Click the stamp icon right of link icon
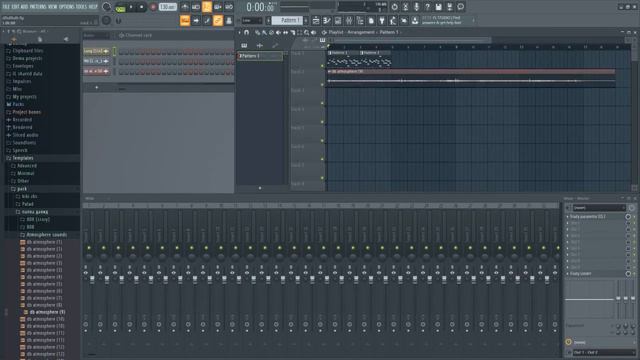This screenshot has height=360, width=640. pos(229,20)
